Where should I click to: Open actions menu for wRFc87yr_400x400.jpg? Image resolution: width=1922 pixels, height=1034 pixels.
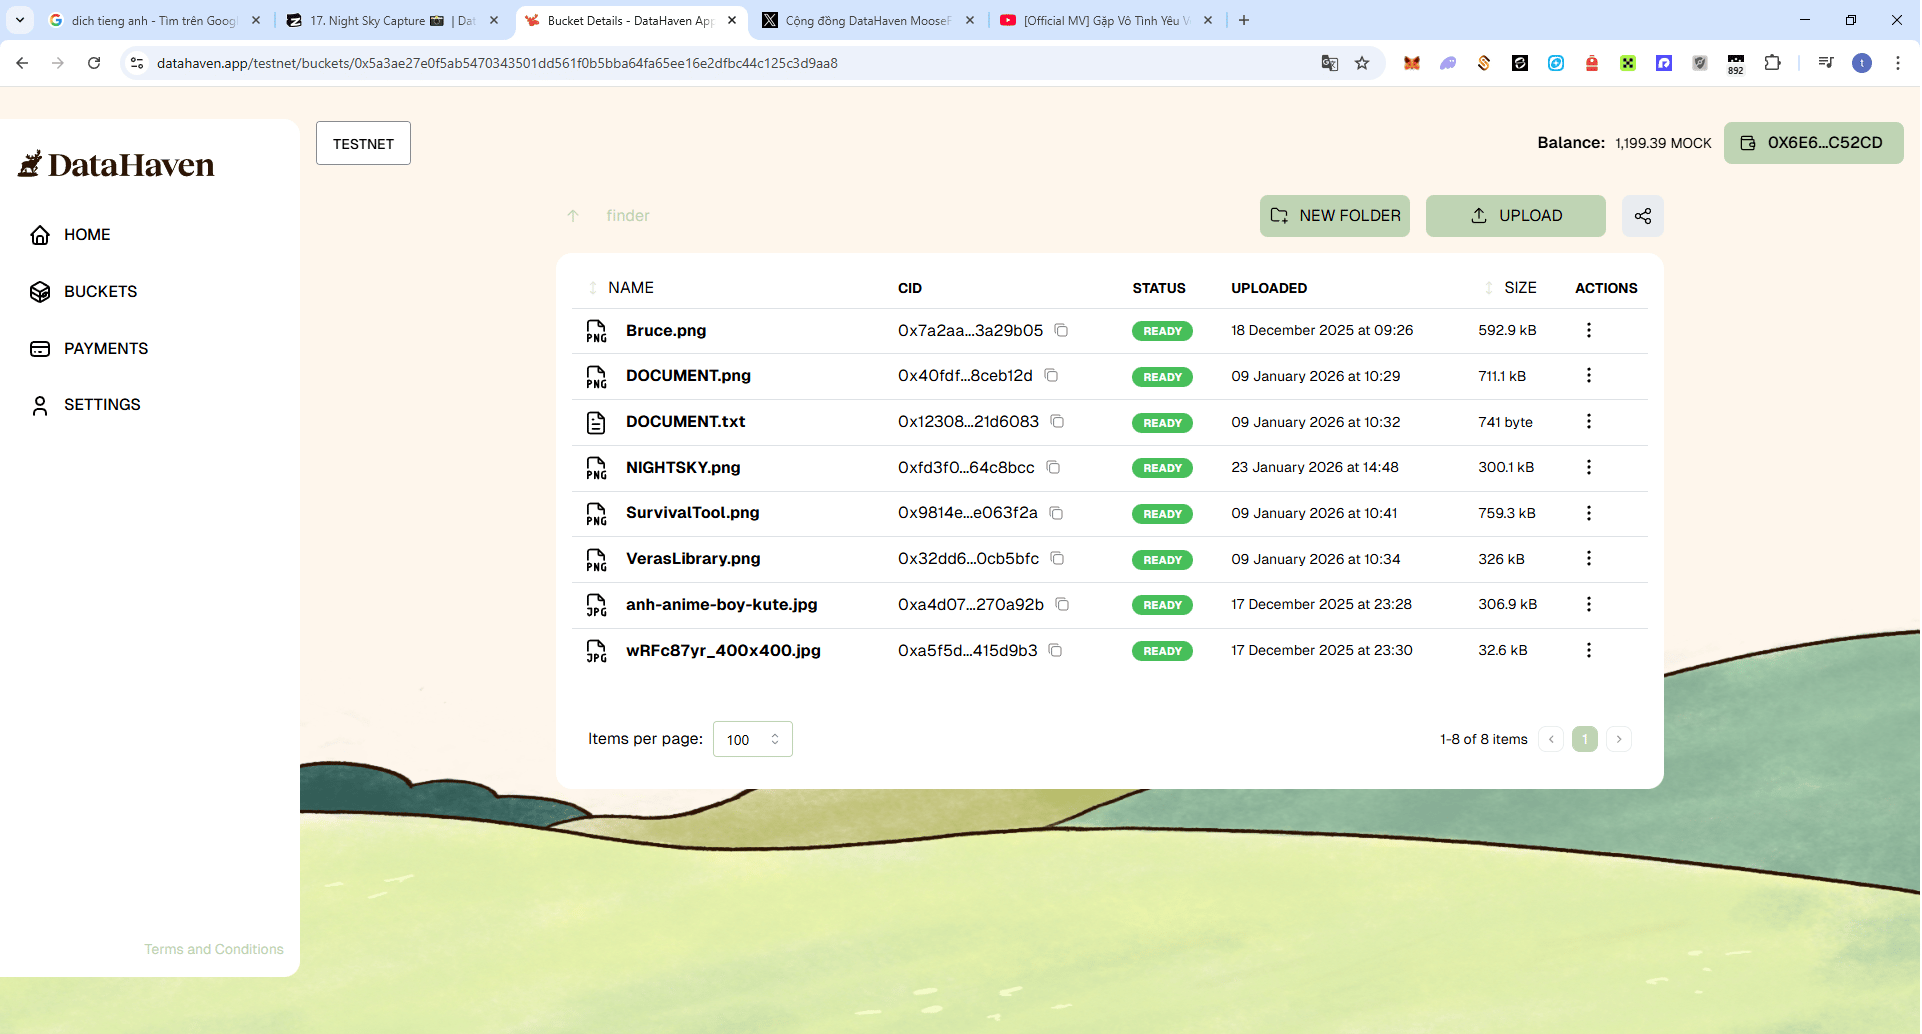1588,651
